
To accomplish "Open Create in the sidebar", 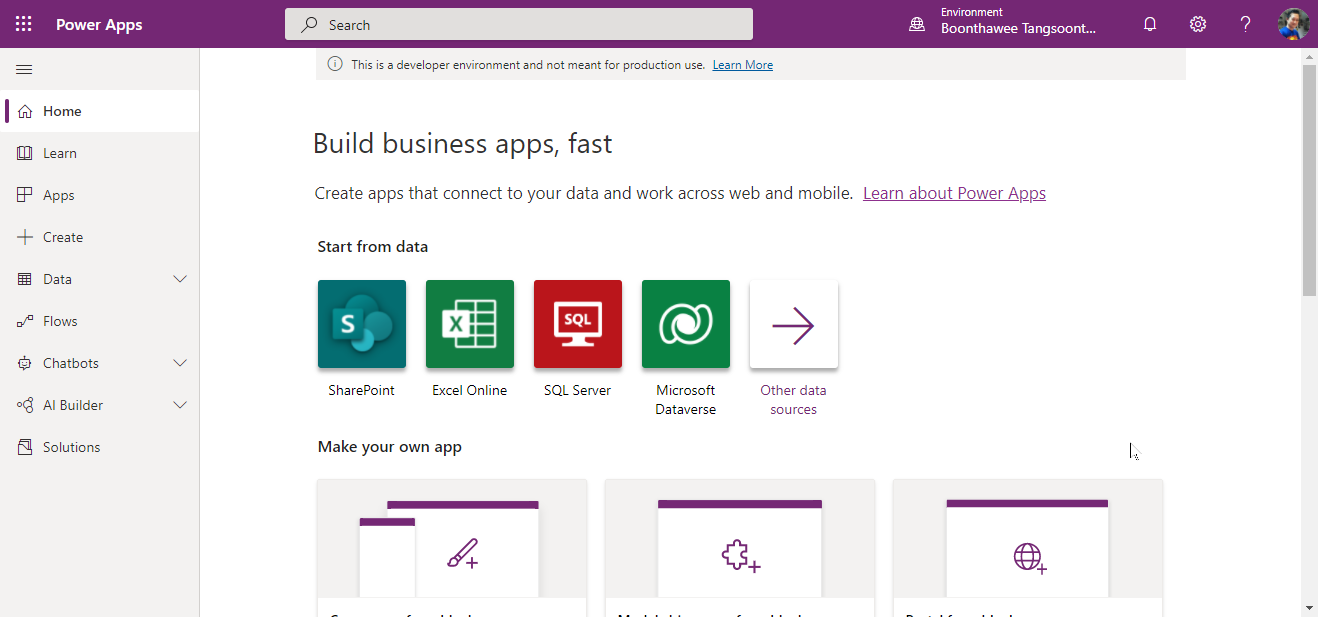I will click(100, 237).
